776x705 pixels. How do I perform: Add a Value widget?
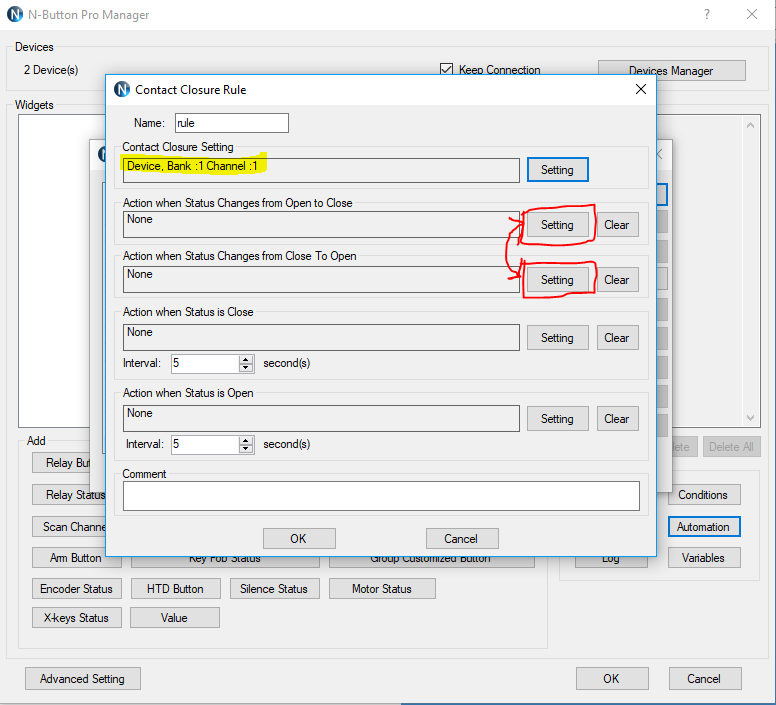(175, 617)
